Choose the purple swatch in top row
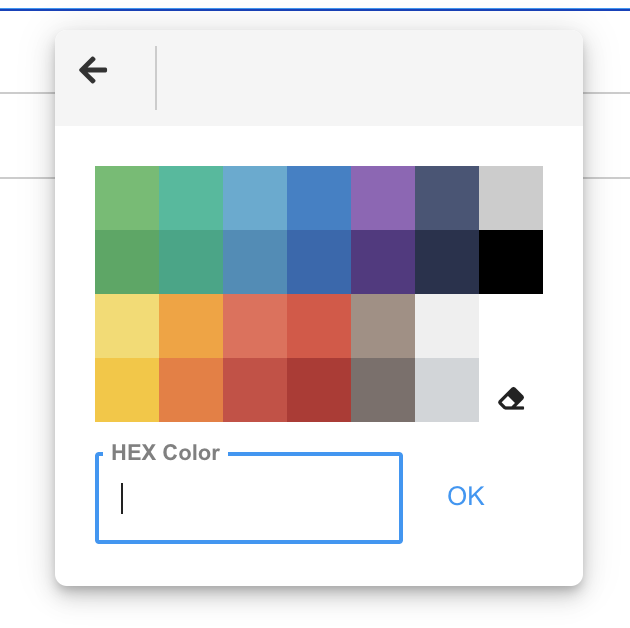This screenshot has height=628, width=630. (383, 198)
